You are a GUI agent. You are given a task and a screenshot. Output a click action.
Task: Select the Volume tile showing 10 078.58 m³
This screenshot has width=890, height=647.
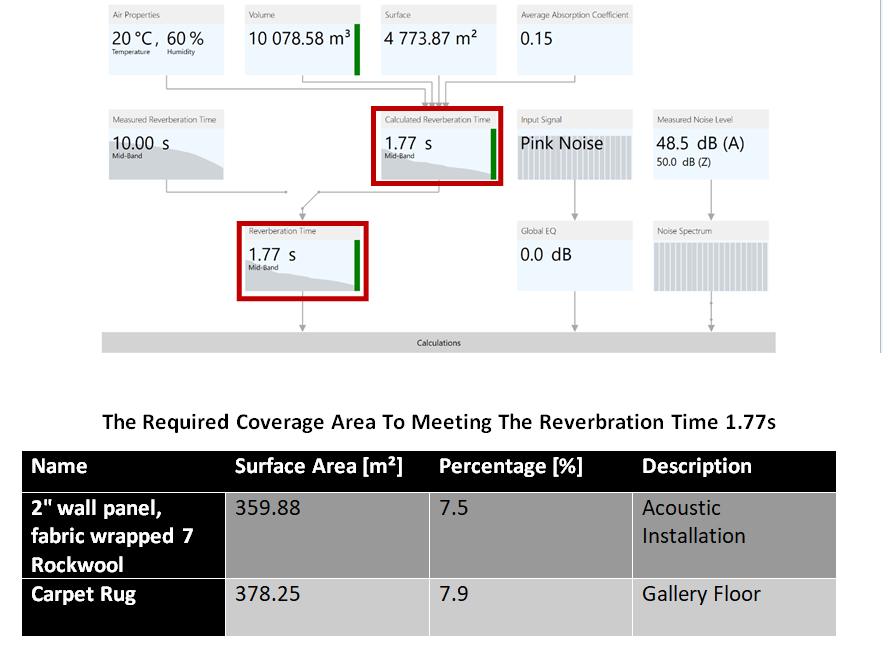pos(300,40)
